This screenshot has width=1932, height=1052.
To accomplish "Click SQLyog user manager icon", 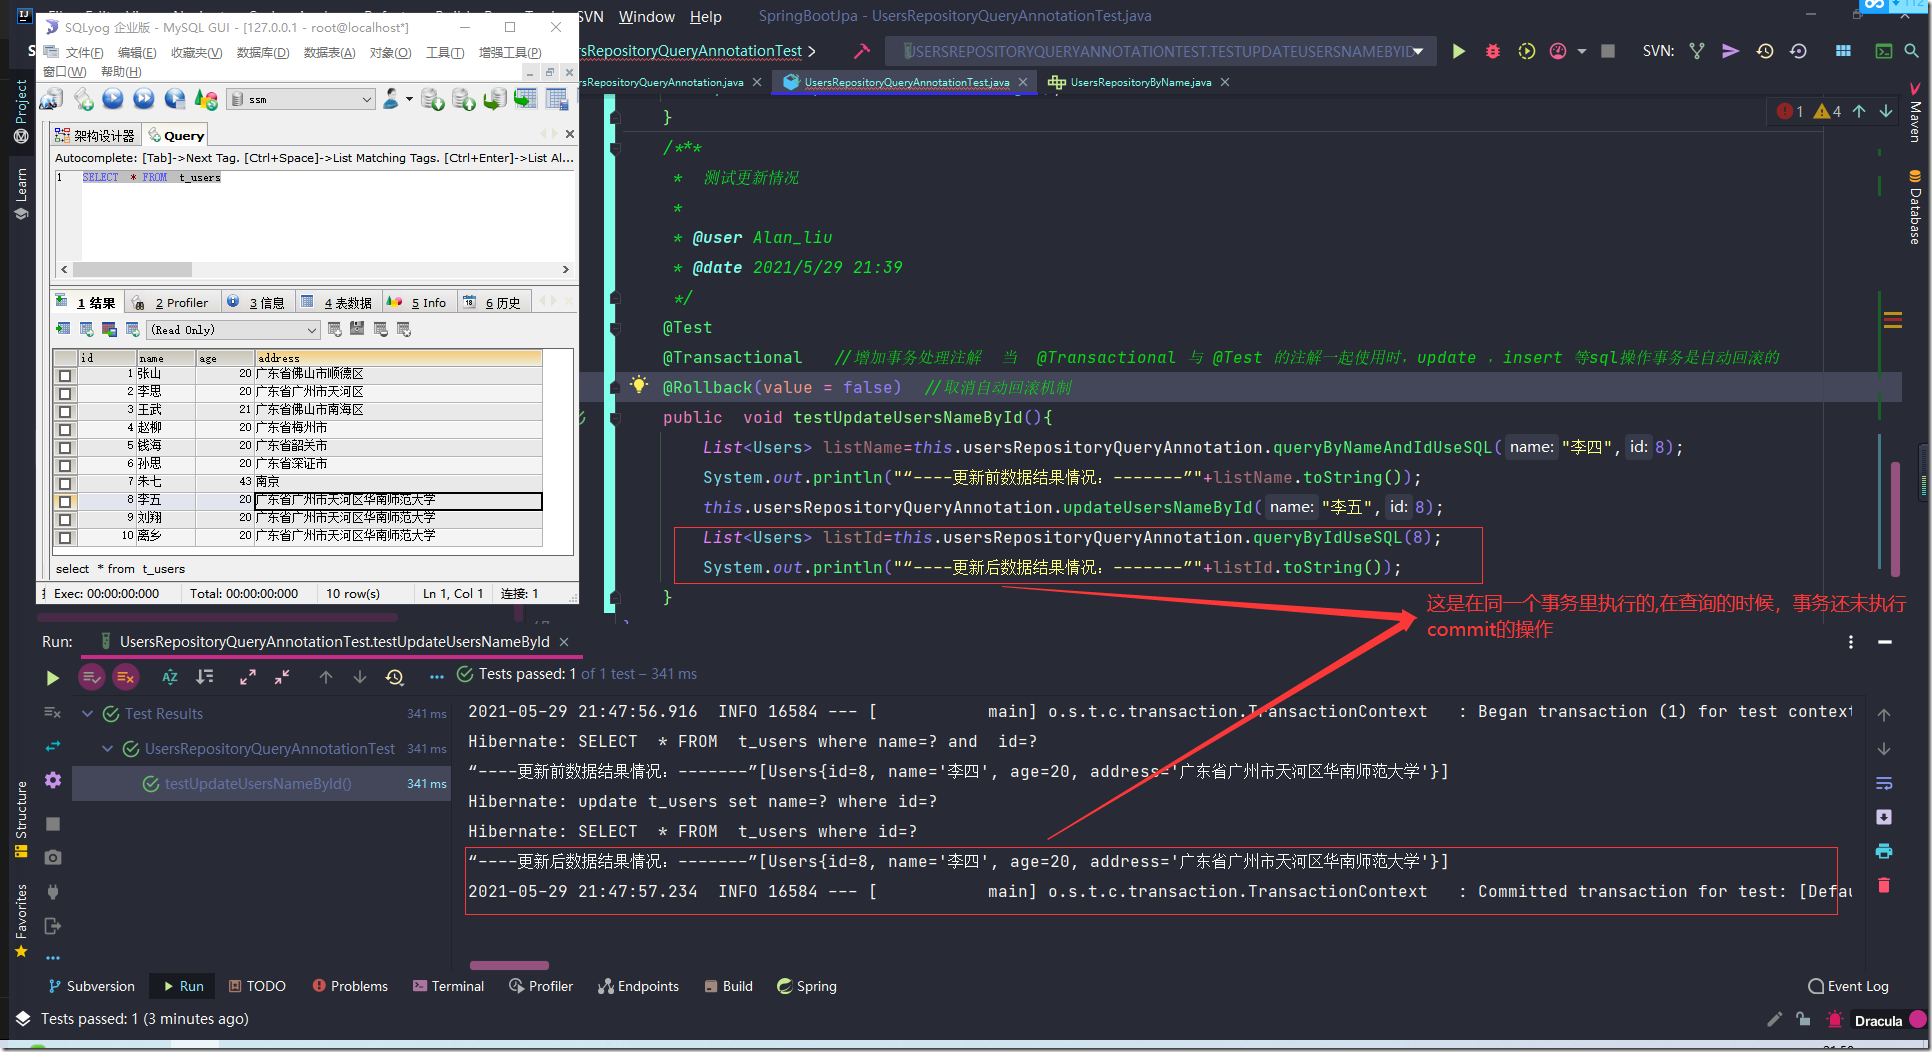I will 392,99.
